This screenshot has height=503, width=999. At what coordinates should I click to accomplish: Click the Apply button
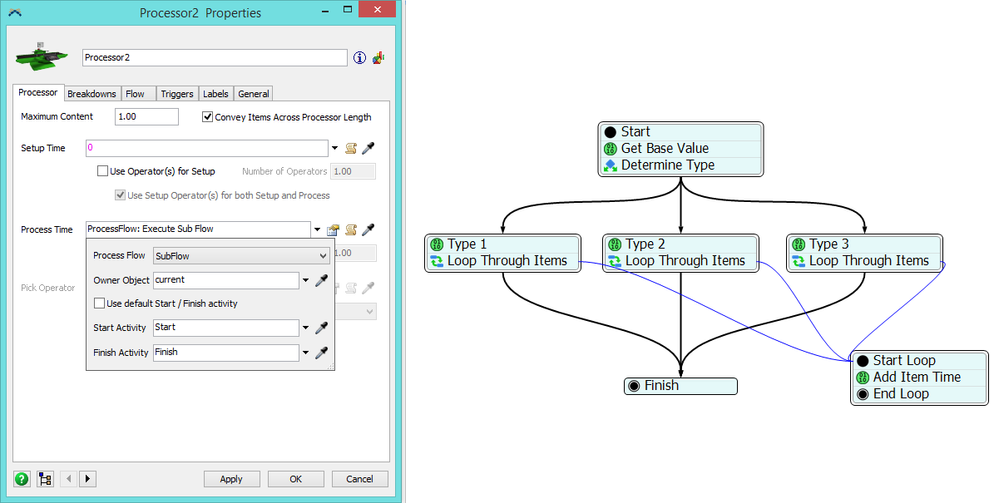pos(231,479)
